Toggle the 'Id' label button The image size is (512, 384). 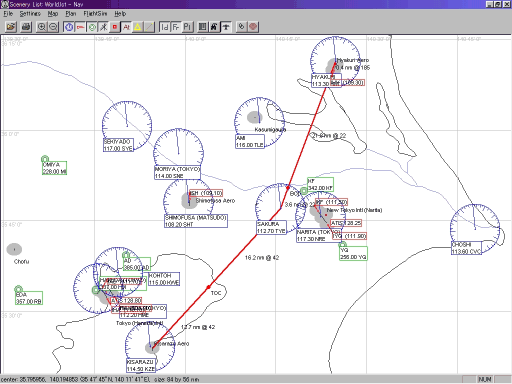pos(165,27)
